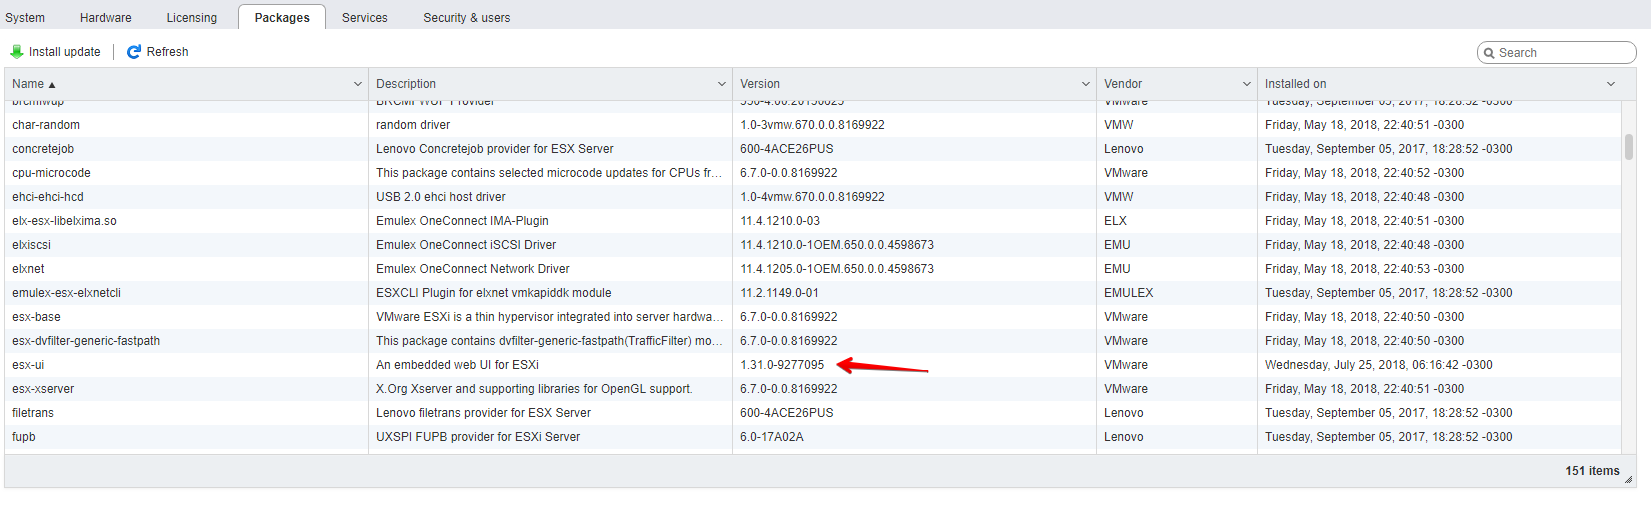Open the Hardware tab

[106, 18]
